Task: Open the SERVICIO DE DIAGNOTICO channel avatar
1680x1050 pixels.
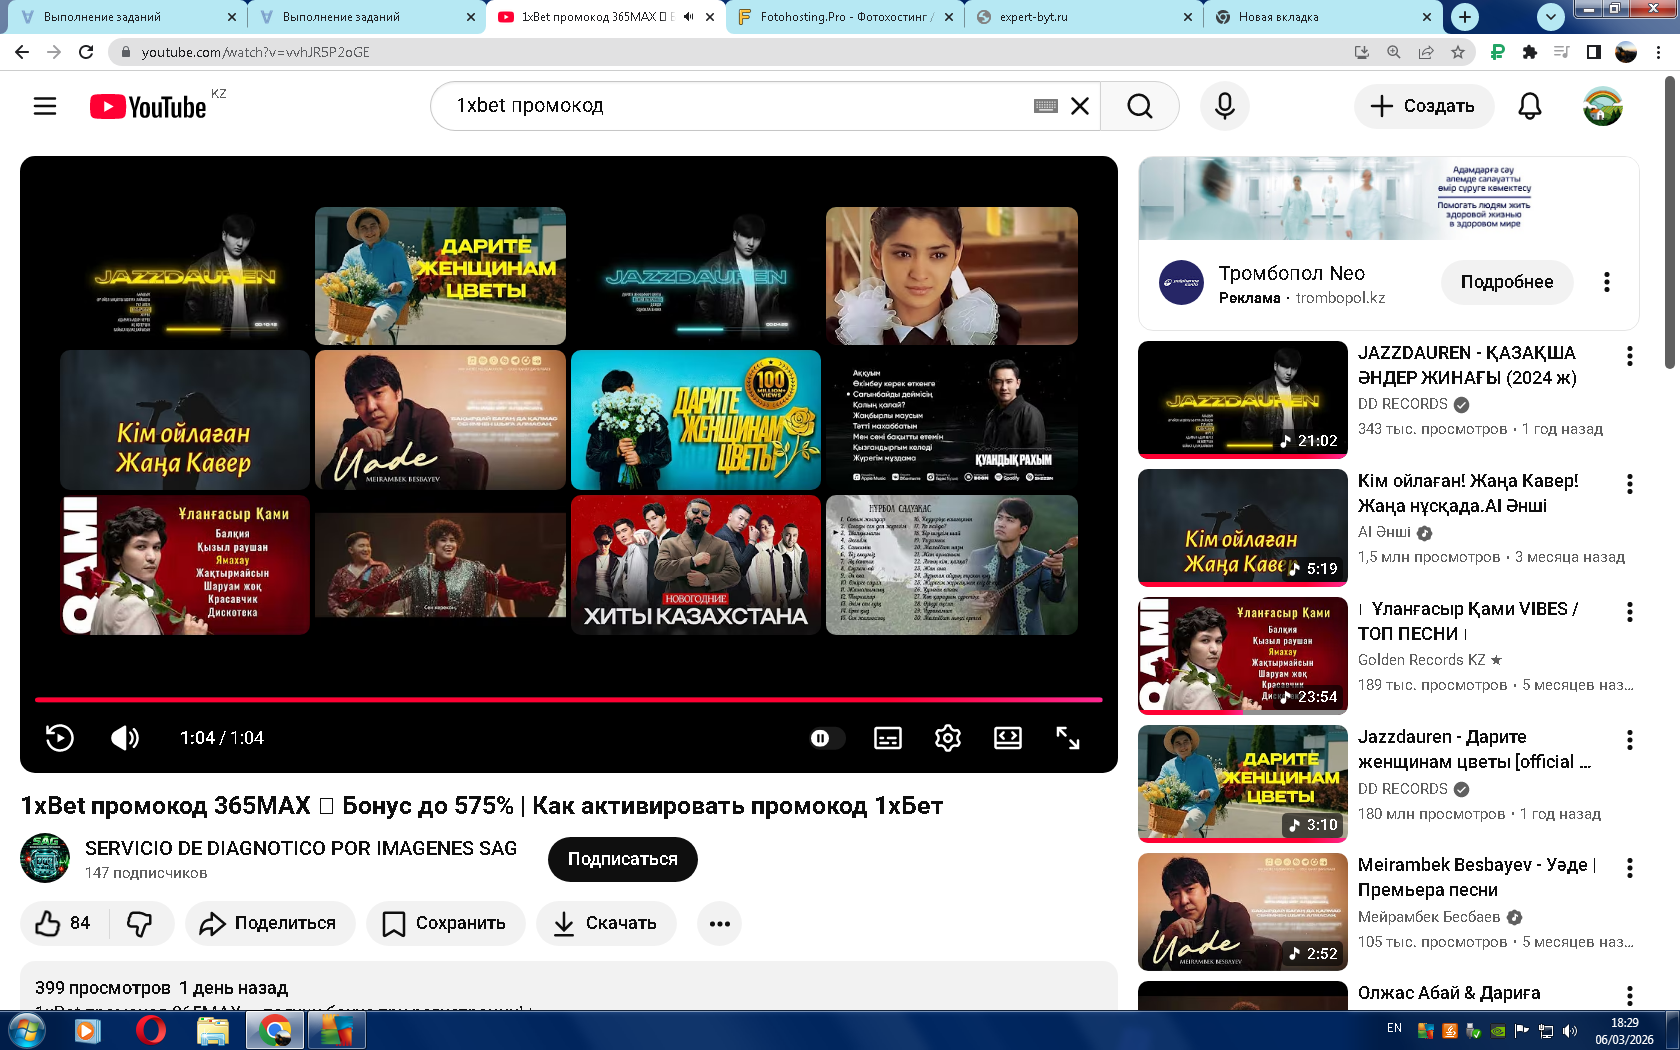Action: [45, 858]
